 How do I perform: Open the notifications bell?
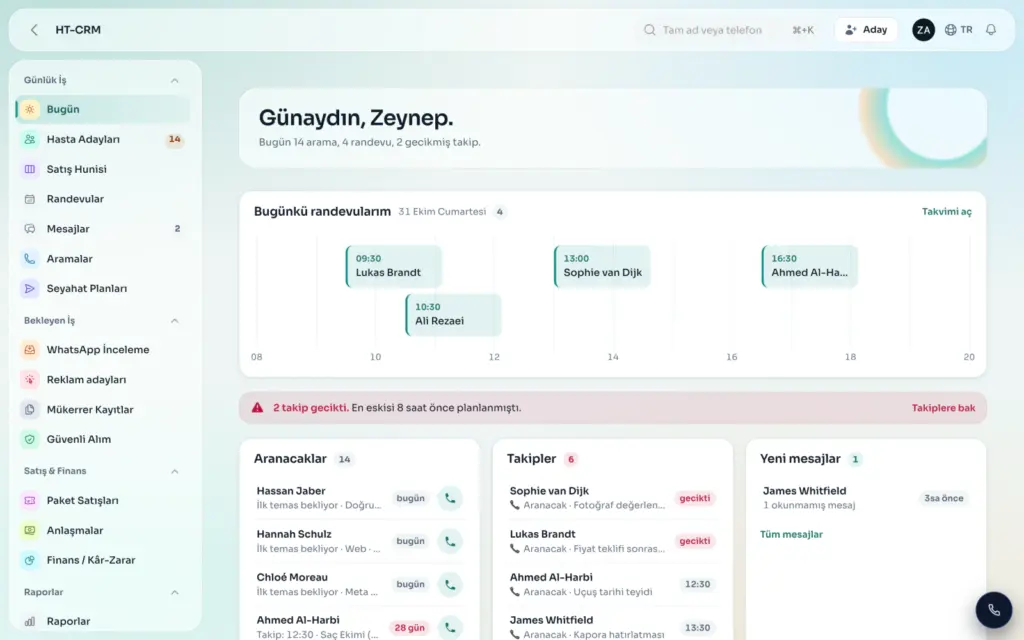click(991, 30)
